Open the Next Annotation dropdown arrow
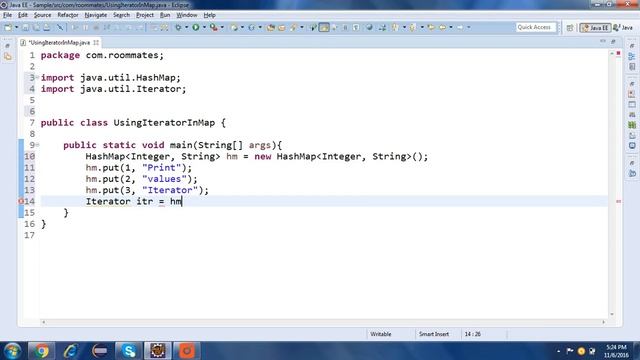640x360 pixels. click(x=404, y=27)
